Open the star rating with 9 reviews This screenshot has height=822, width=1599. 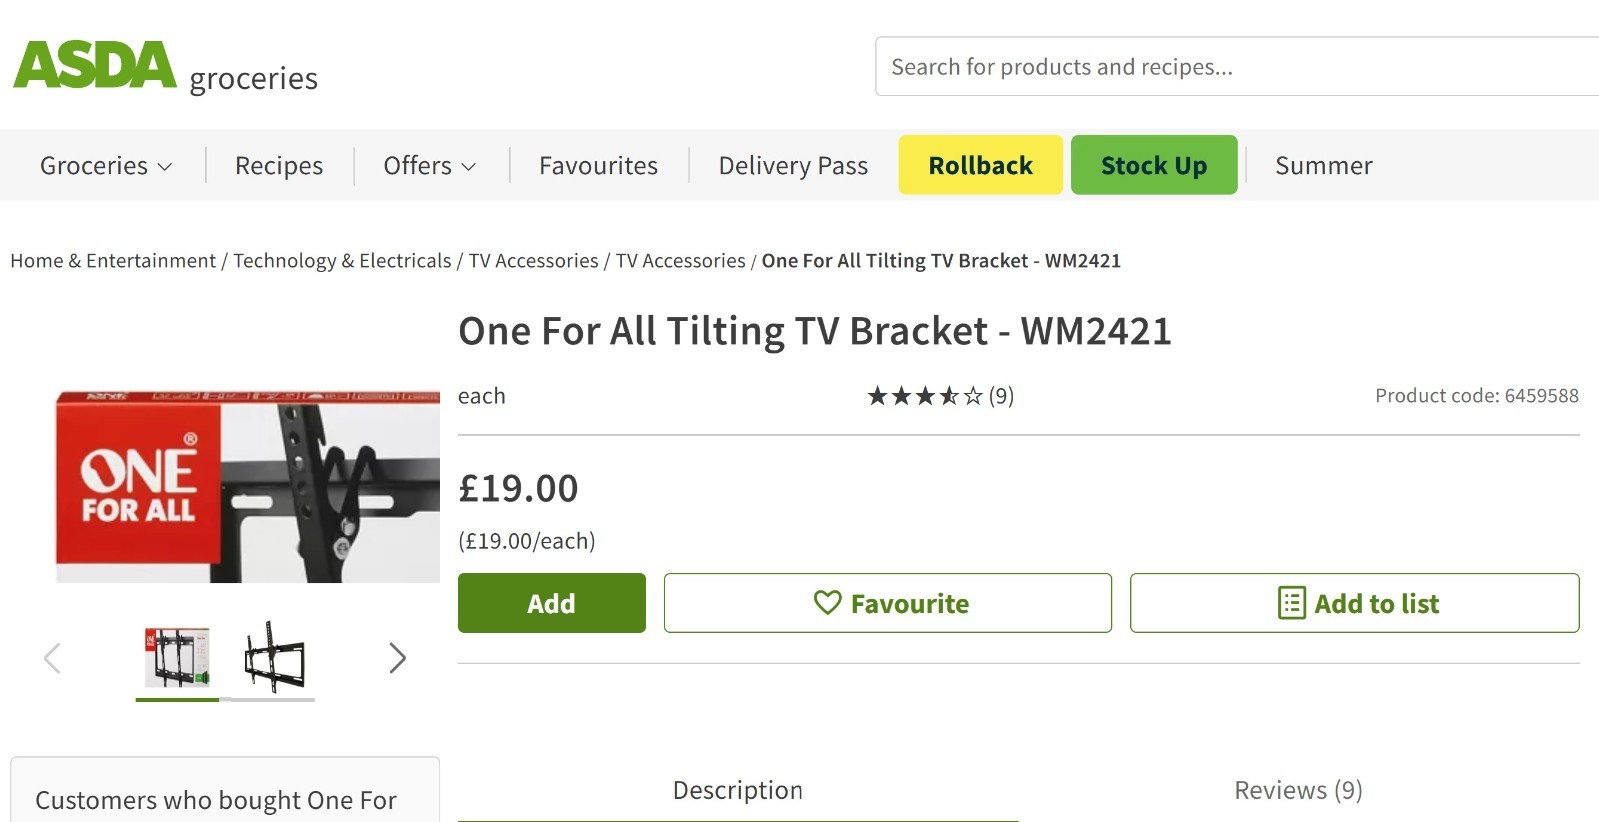point(940,396)
